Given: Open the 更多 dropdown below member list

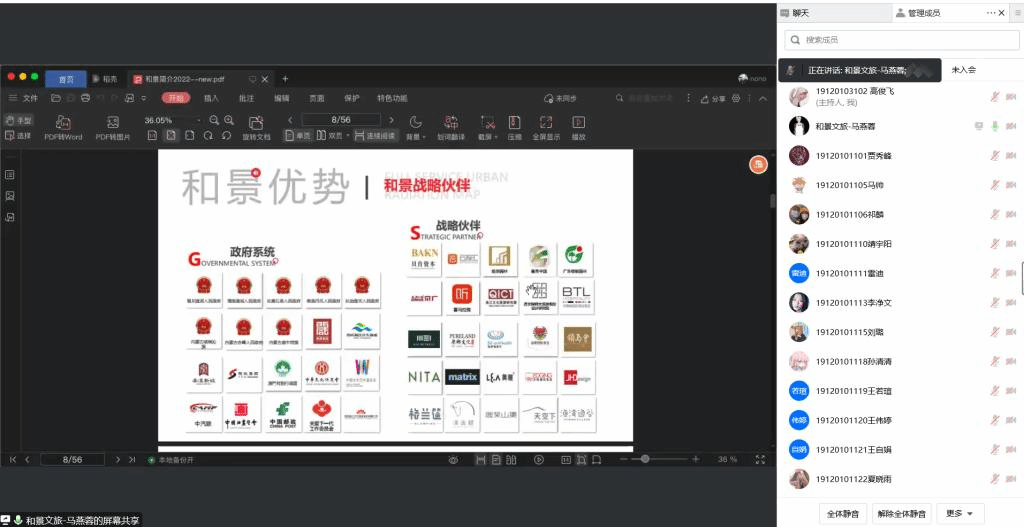Looking at the screenshot, I should [x=958, y=513].
